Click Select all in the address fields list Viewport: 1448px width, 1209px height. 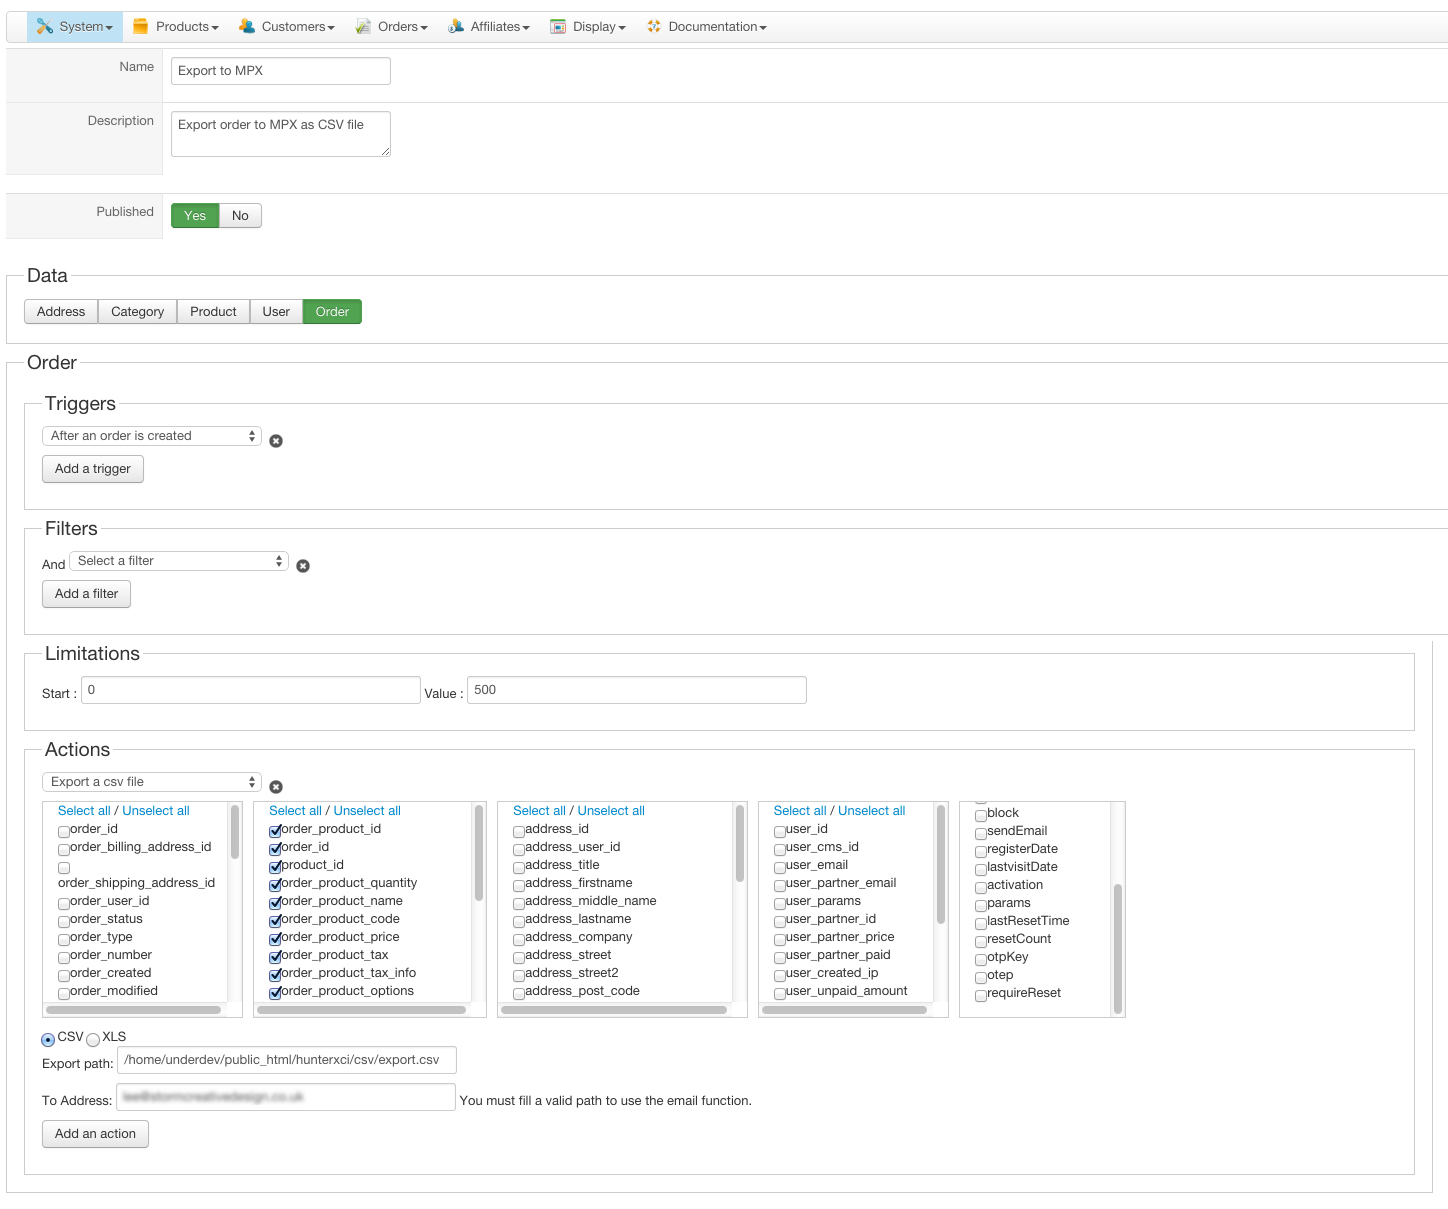539,811
